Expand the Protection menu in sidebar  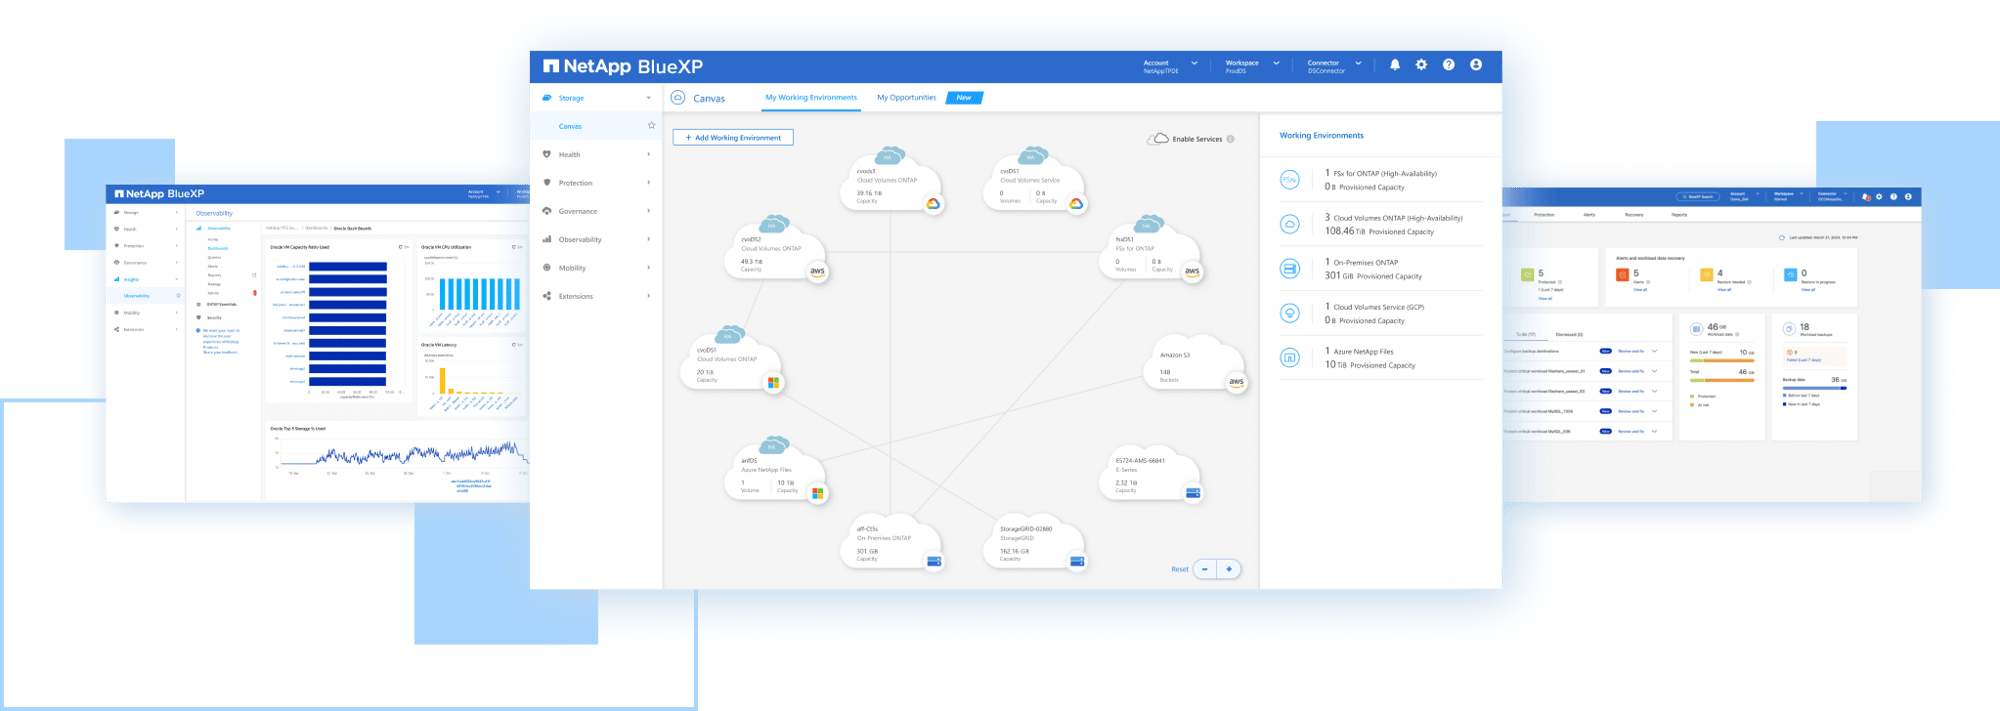coord(597,183)
